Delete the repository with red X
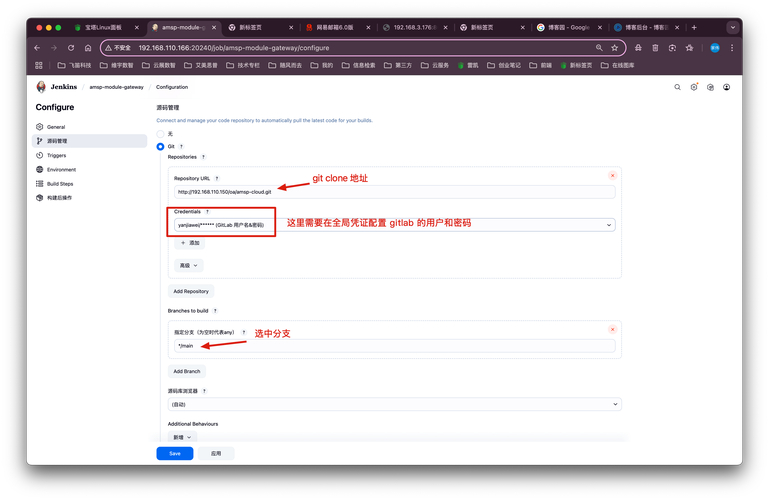Image resolution: width=769 pixels, height=500 pixels. click(613, 175)
